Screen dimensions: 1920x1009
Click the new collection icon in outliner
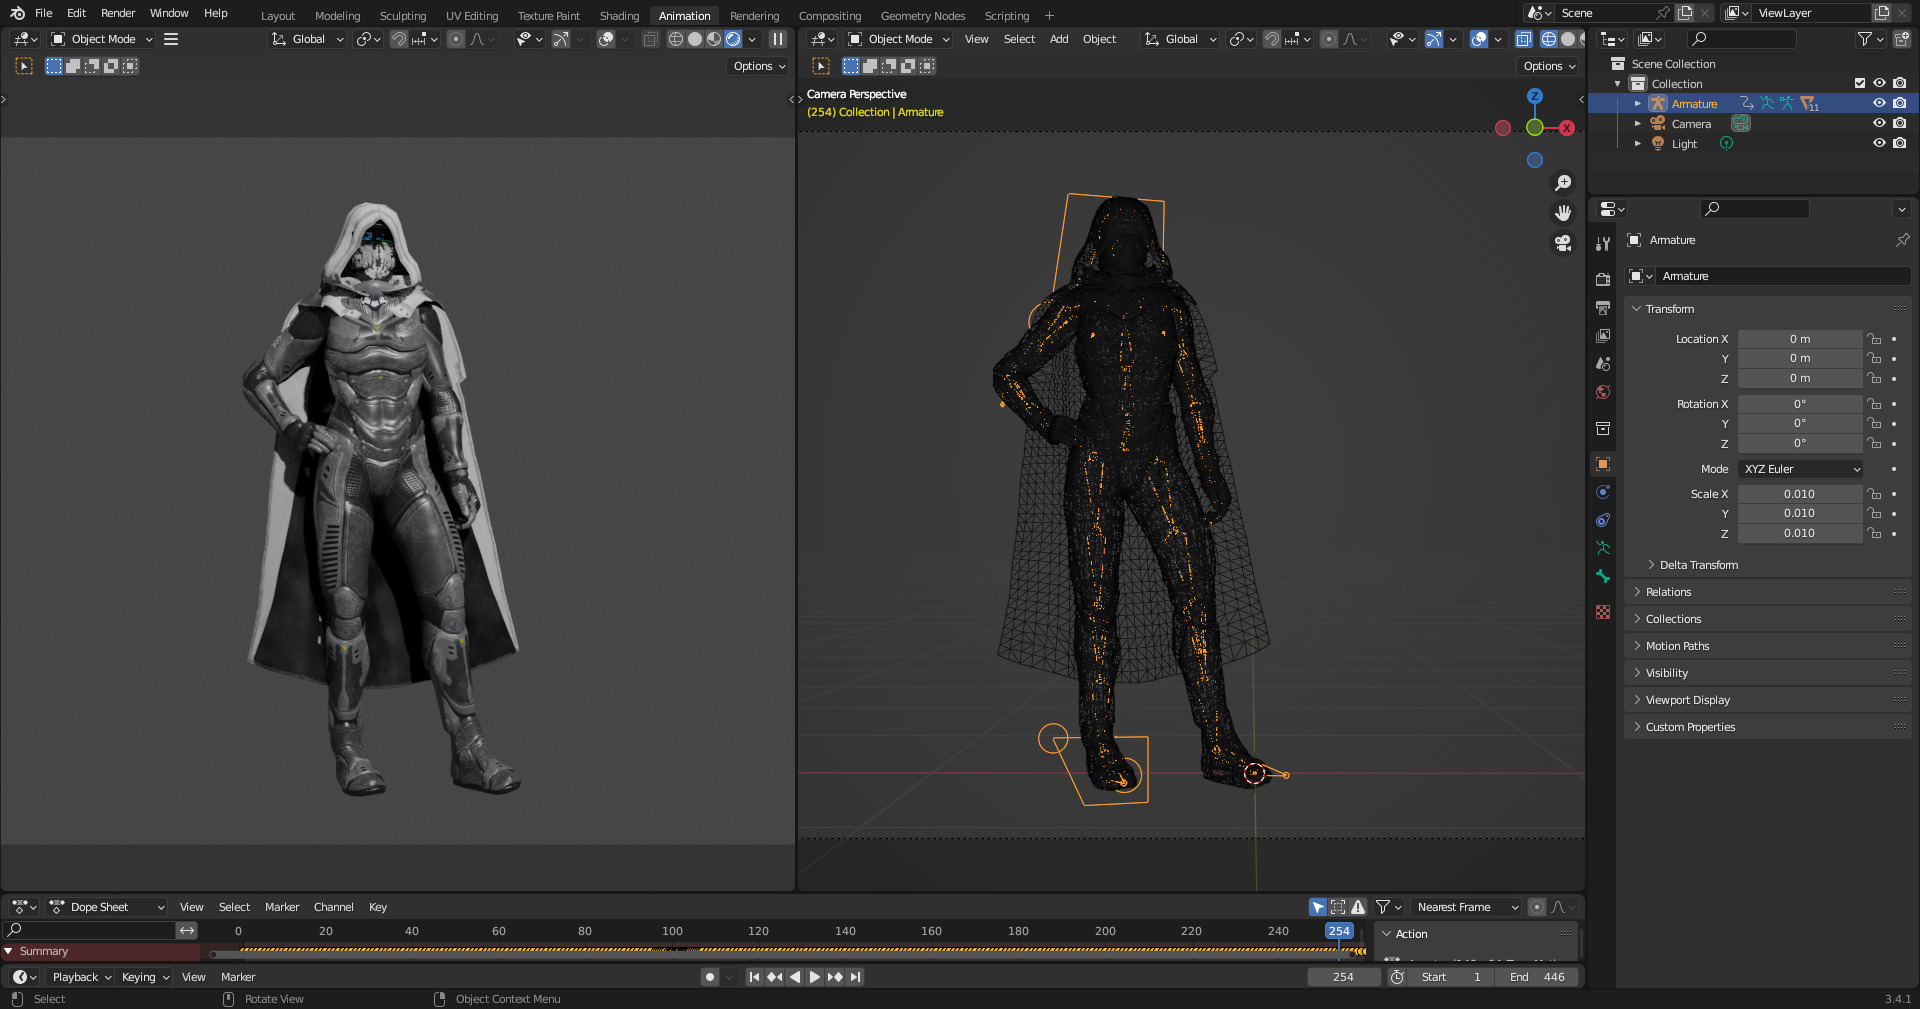tap(1901, 39)
